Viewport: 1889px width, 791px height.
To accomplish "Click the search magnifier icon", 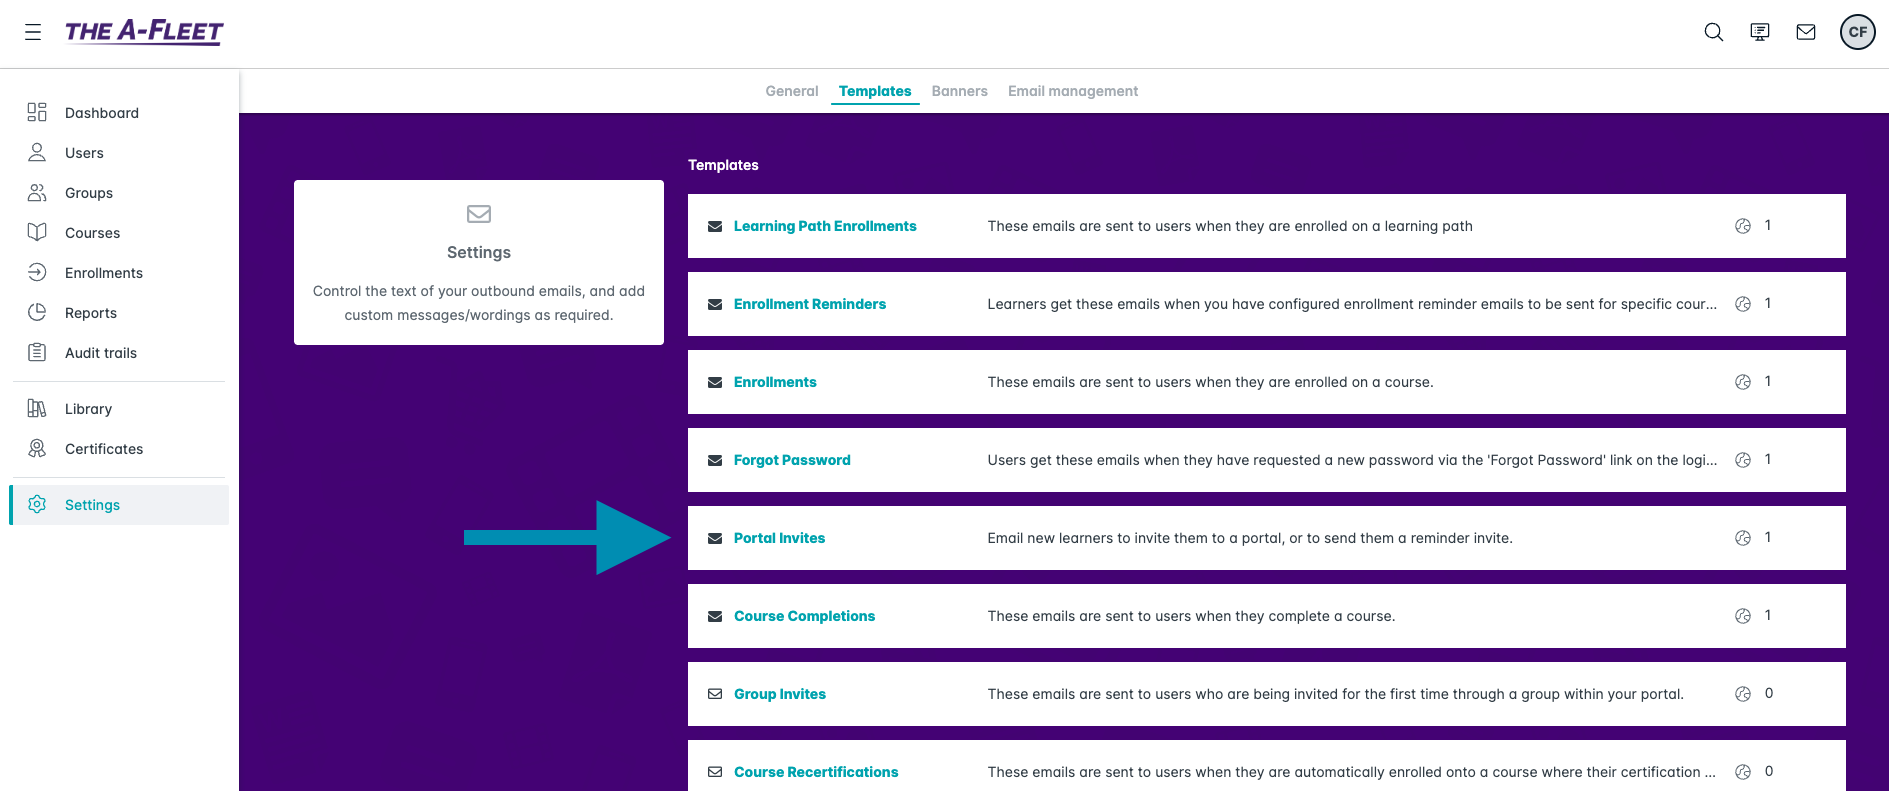I will [1713, 32].
